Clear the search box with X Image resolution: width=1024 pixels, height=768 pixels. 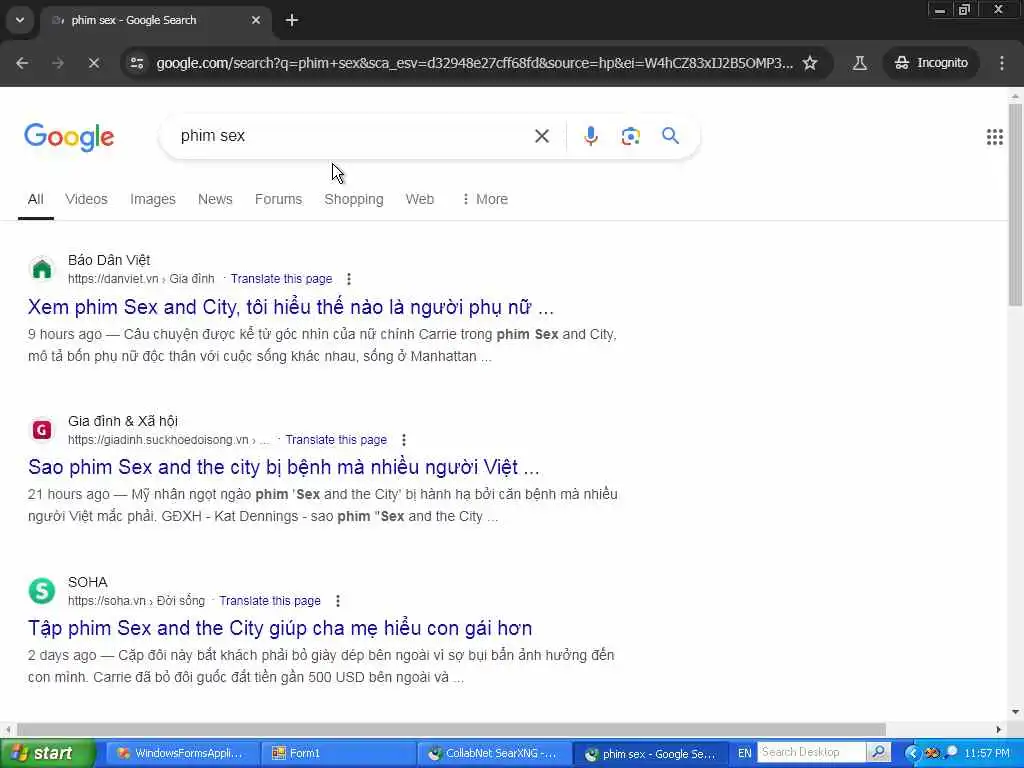point(541,136)
